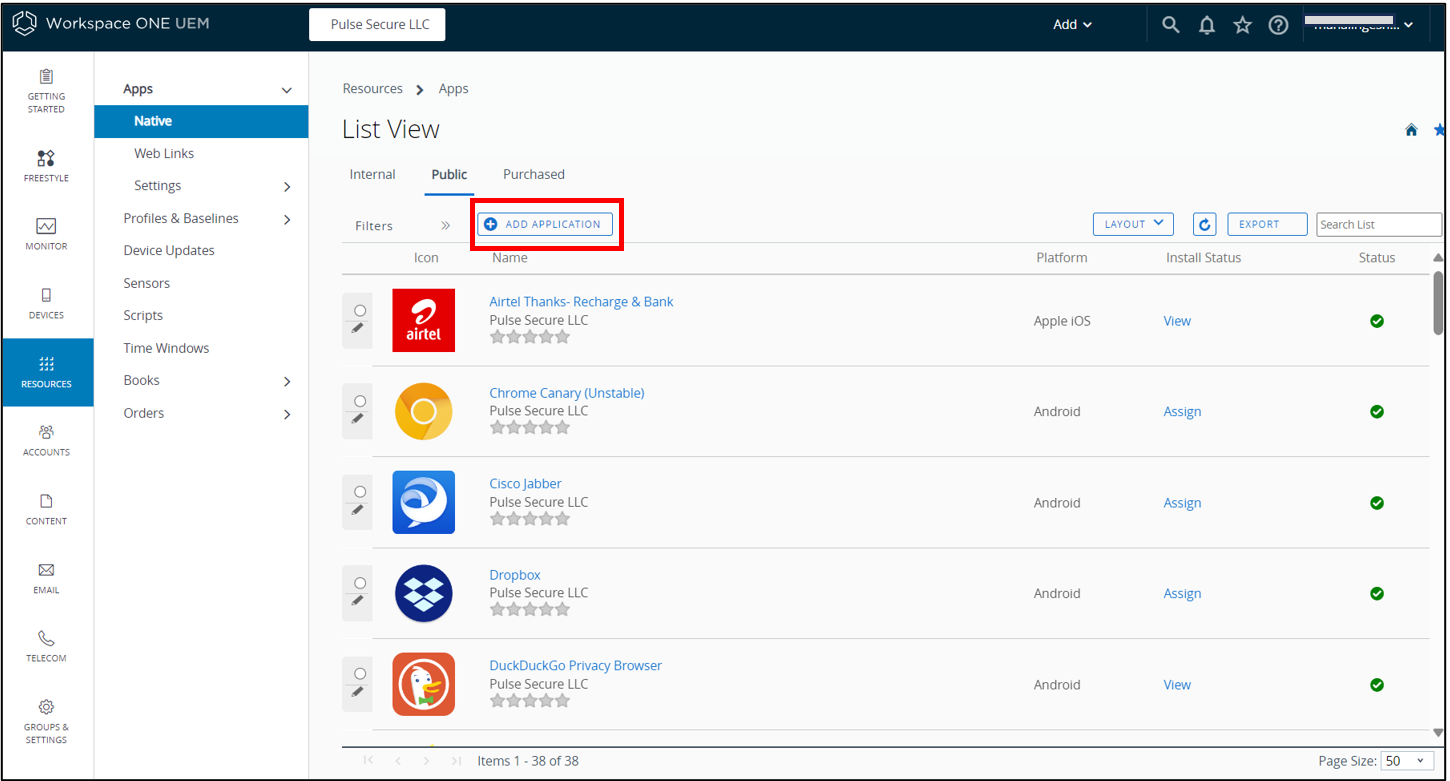Open the notifications bell icon
The width and height of the screenshot is (1450, 781).
pos(1206,25)
